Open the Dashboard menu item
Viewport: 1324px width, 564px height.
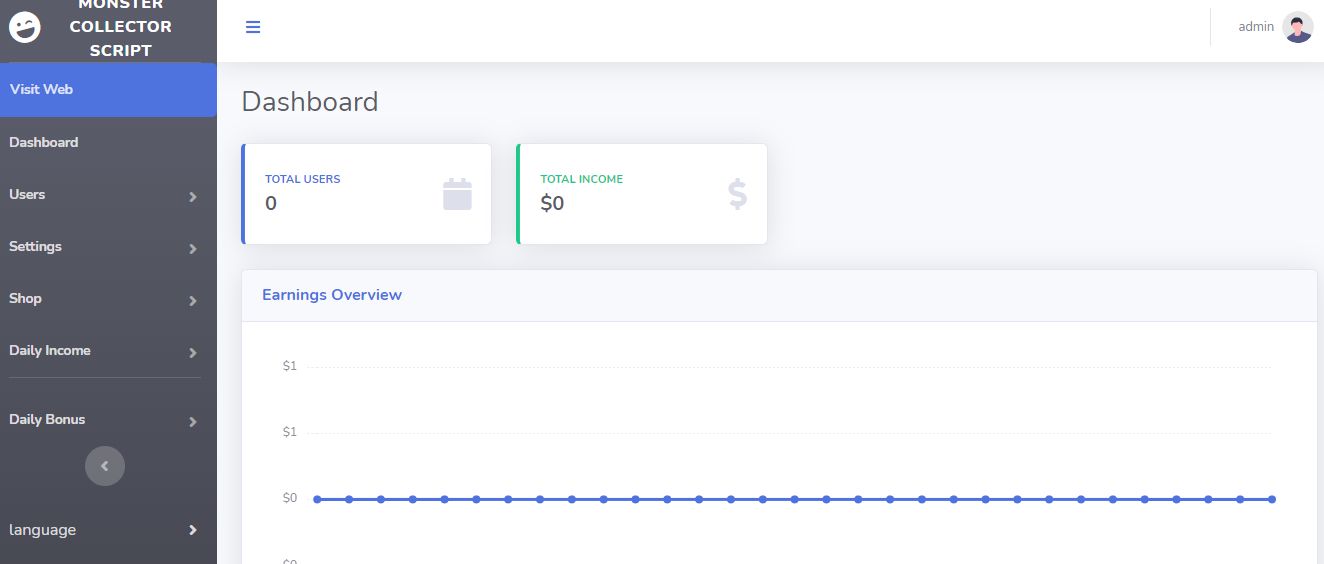[x=44, y=142]
